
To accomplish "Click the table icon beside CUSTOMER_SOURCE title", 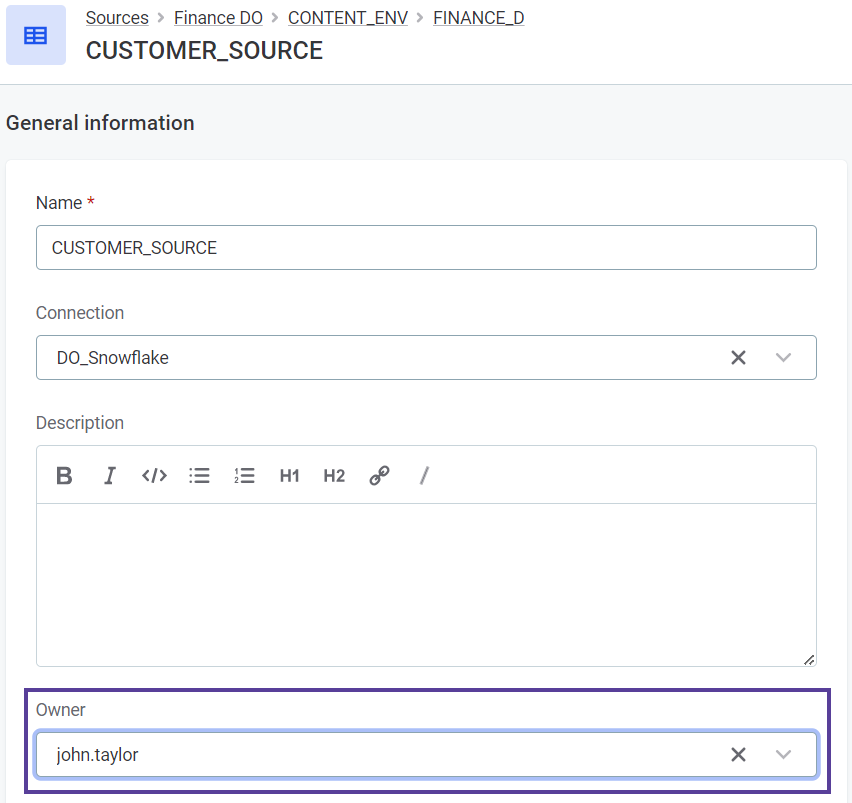I will point(36,36).
